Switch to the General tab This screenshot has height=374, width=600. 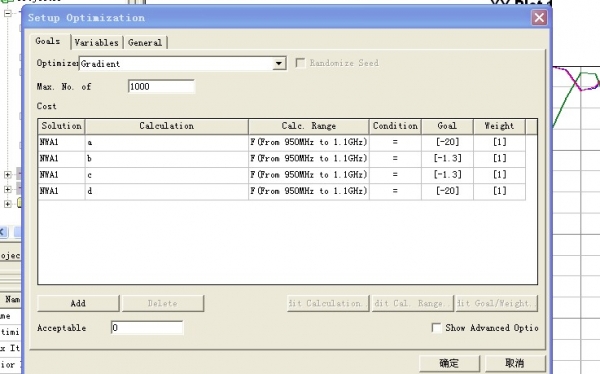(145, 42)
